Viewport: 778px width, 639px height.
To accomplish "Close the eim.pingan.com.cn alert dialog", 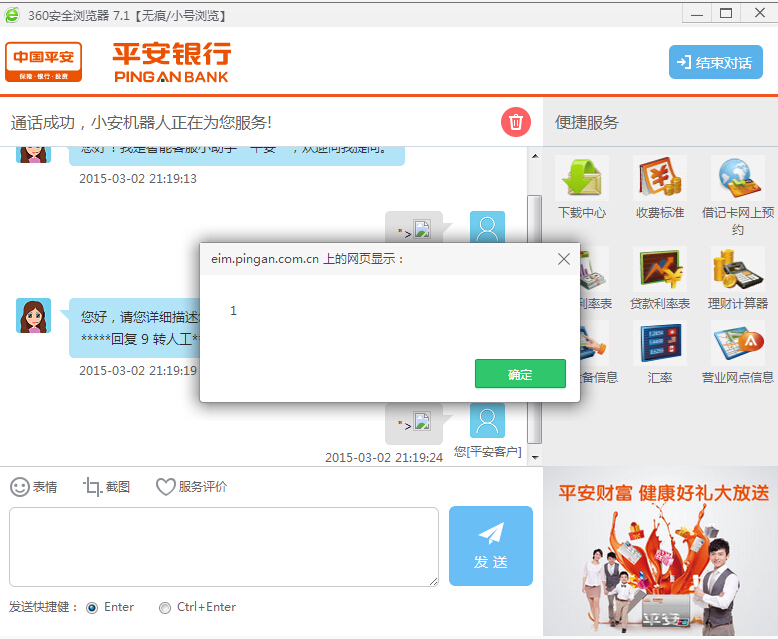I will point(563,259).
